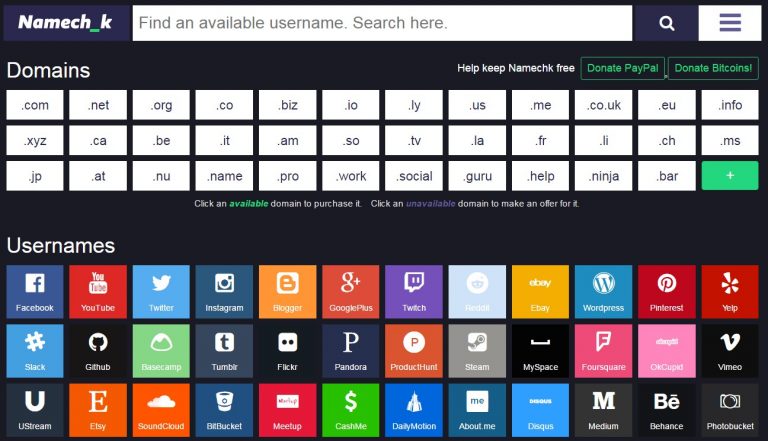This screenshot has height=441, width=768.
Task: Click the Reddit tile
Action: 477,292
